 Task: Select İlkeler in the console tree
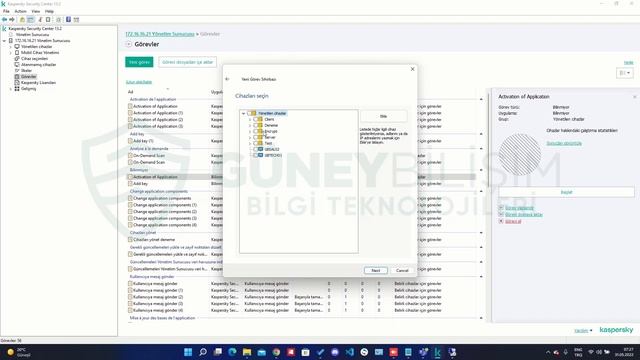tap(26, 71)
